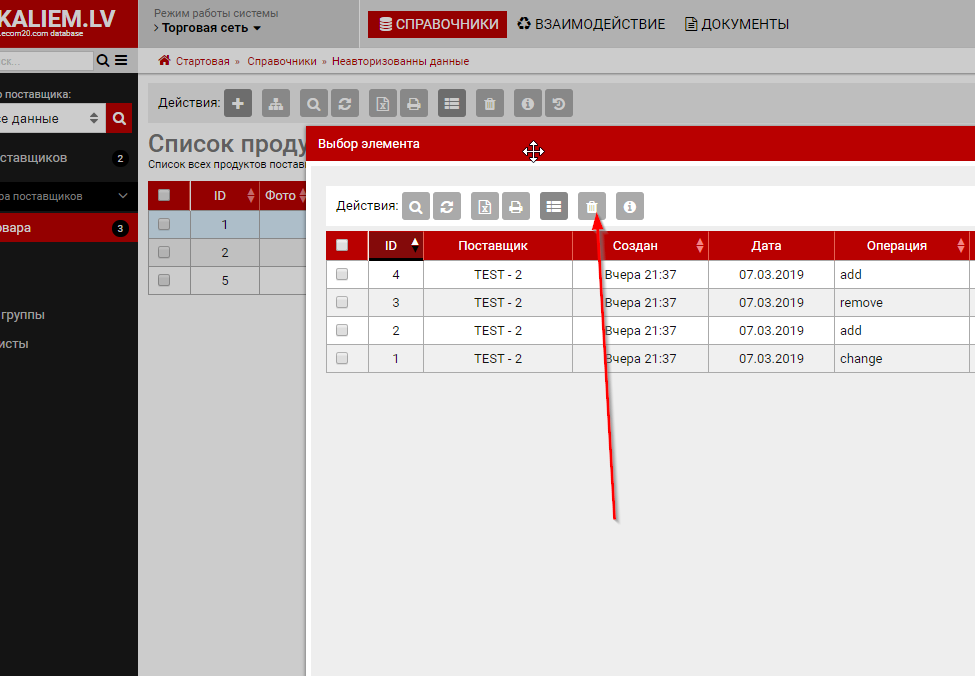Export to Excel from the Выбор элемента dialog toolbar

(x=485, y=207)
